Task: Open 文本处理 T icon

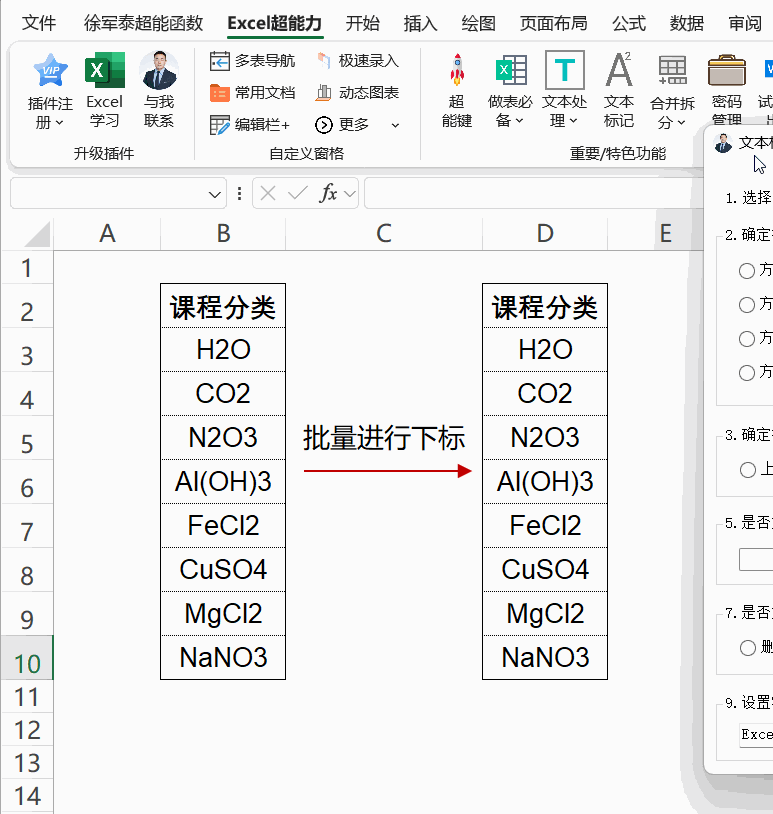Action: coord(565,70)
